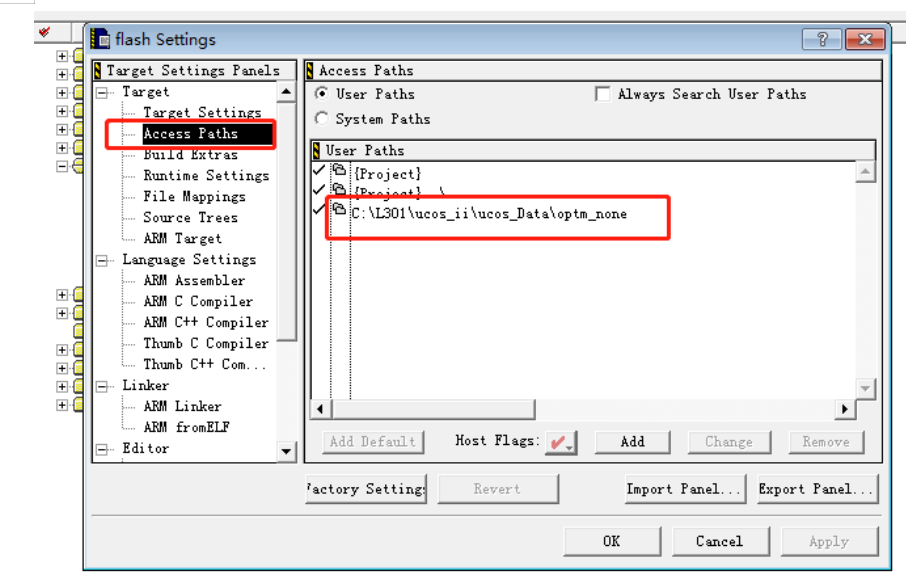Confirm settings with the OK button
The image size is (906, 579).
point(612,541)
